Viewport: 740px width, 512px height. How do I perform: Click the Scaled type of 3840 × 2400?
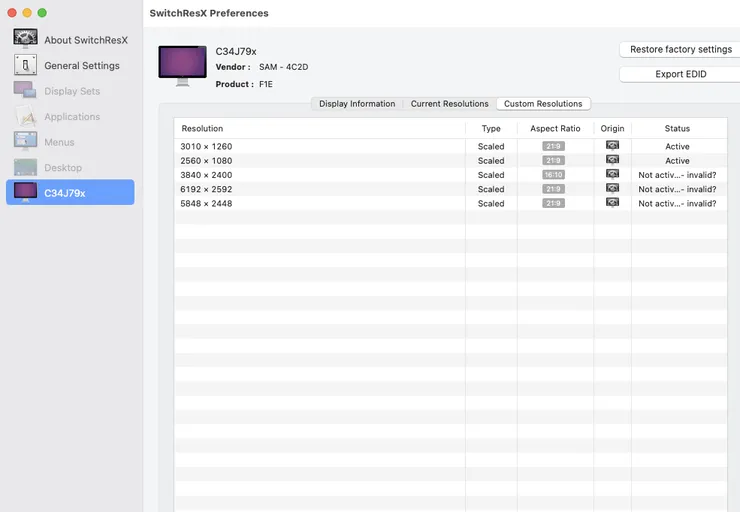click(491, 175)
